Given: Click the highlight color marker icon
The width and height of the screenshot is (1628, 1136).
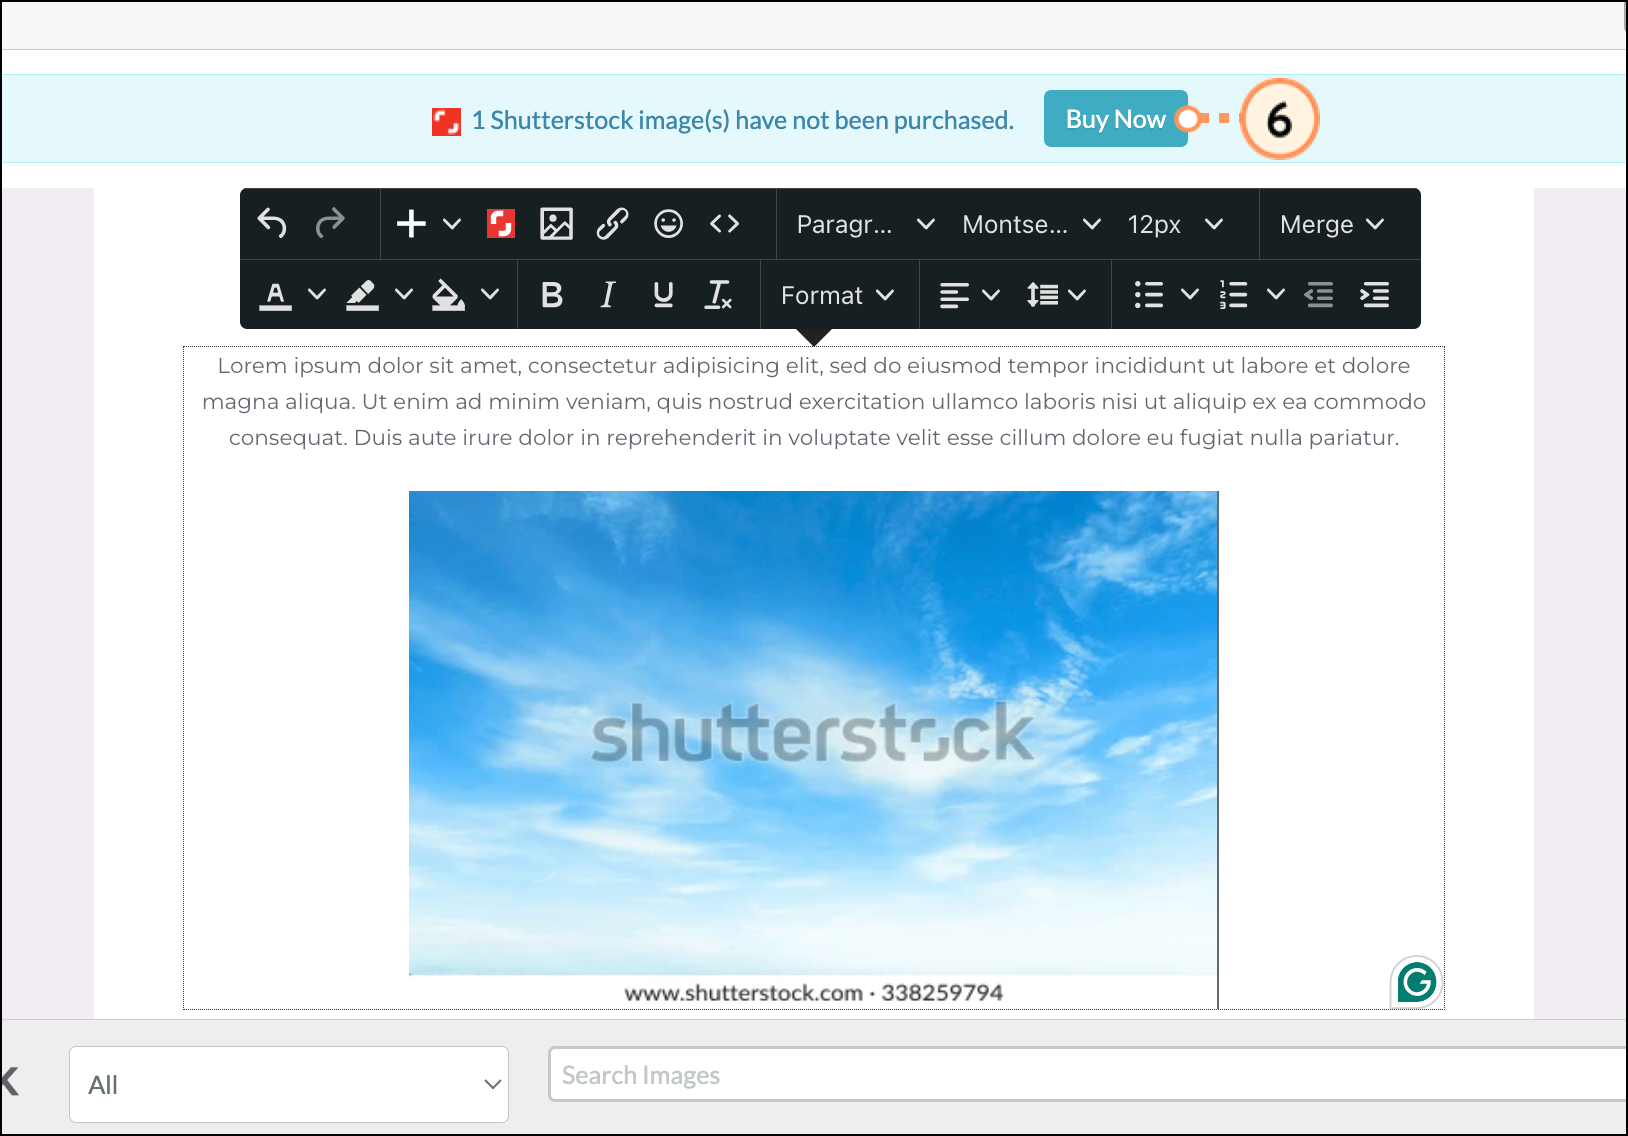Looking at the screenshot, I should click(x=362, y=295).
